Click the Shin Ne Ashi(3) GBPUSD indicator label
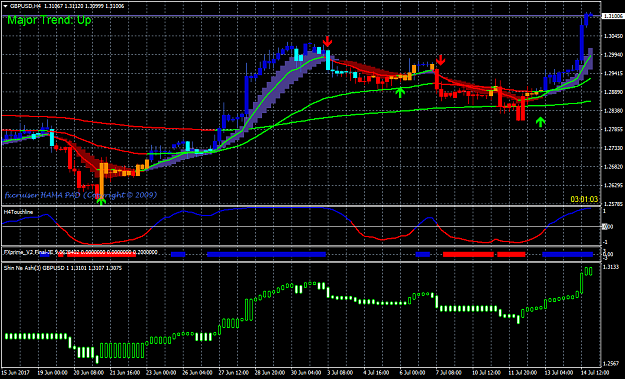 point(63,268)
